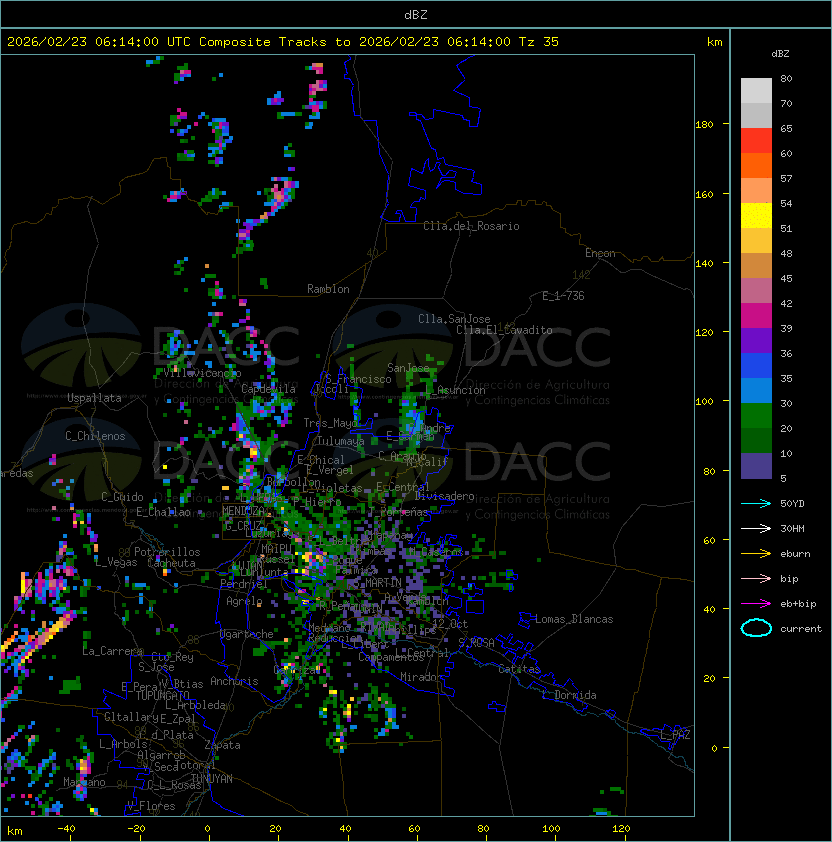The image size is (832, 842).
Task: Click the 'dBZ' title at top
Action: pos(416,15)
